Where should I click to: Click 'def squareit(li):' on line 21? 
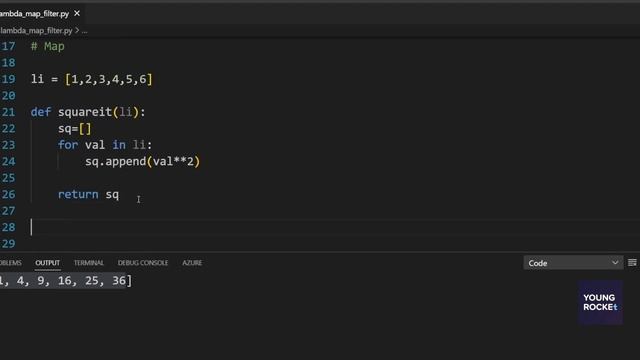pos(88,112)
